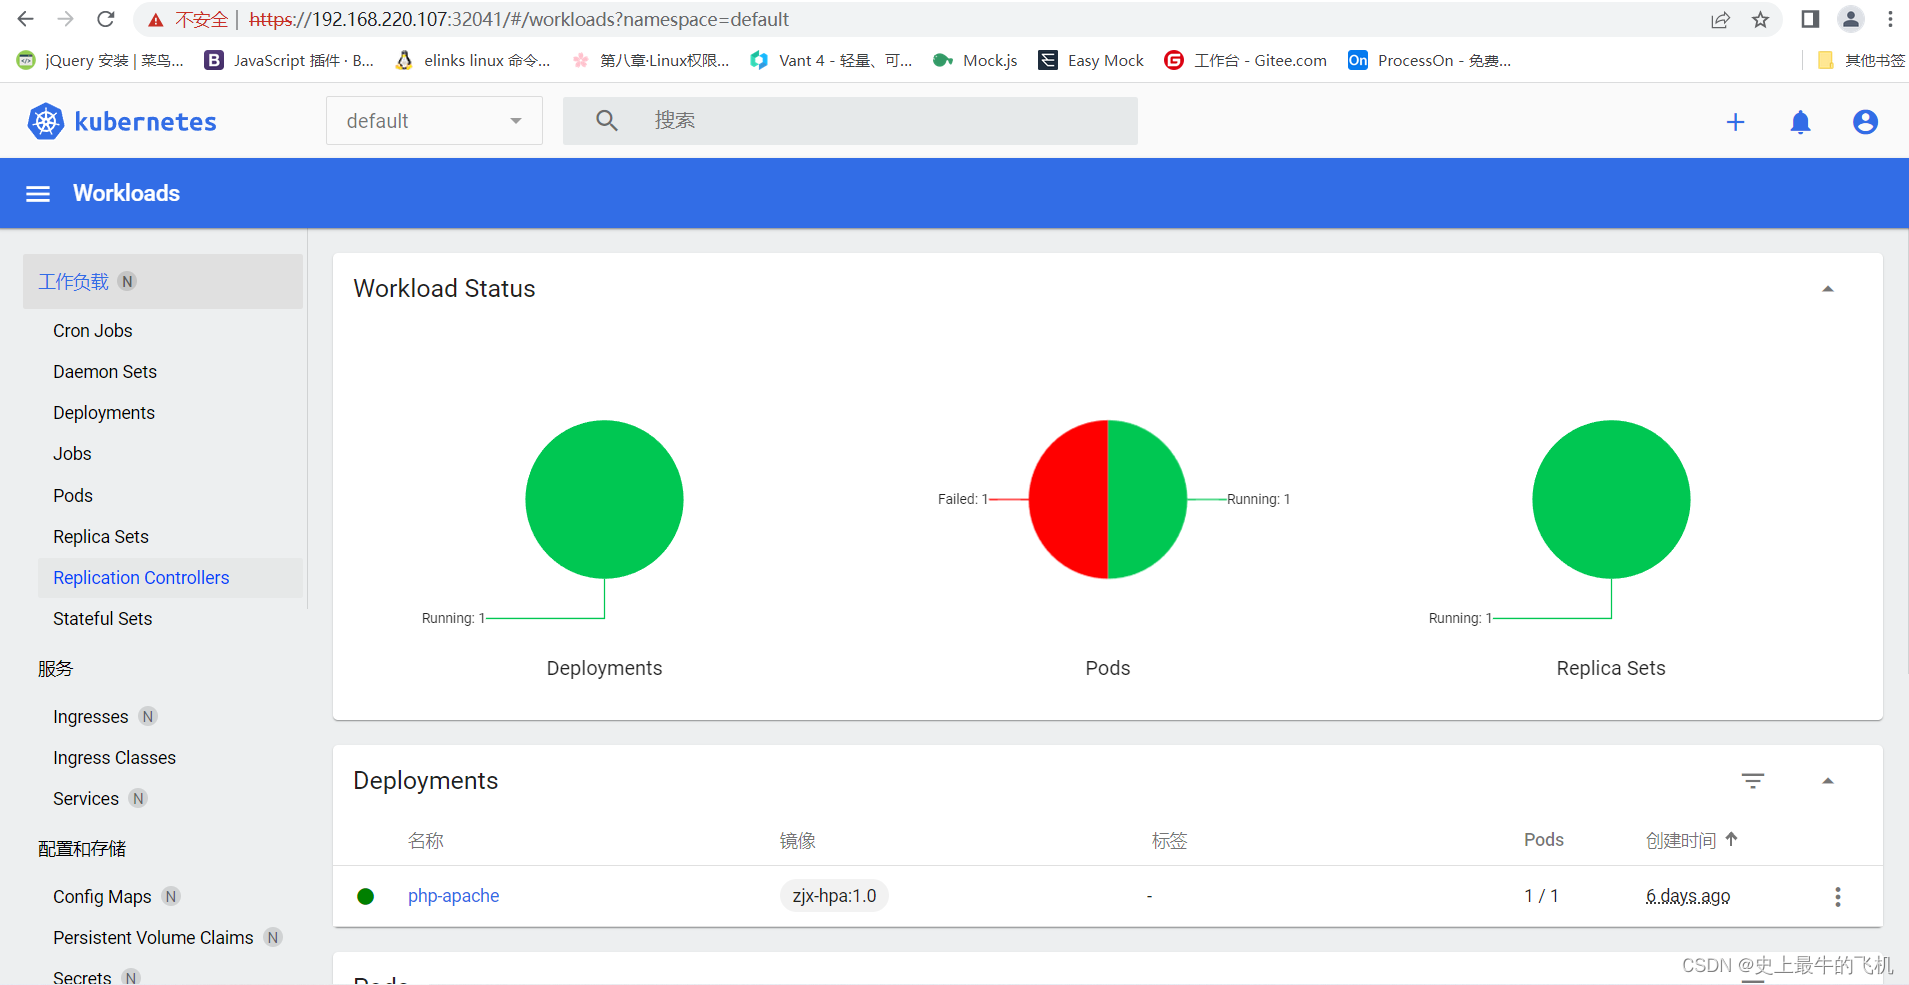Open the elinks linux bookmark
Viewport: 1909px width, 985px height.
tap(473, 60)
